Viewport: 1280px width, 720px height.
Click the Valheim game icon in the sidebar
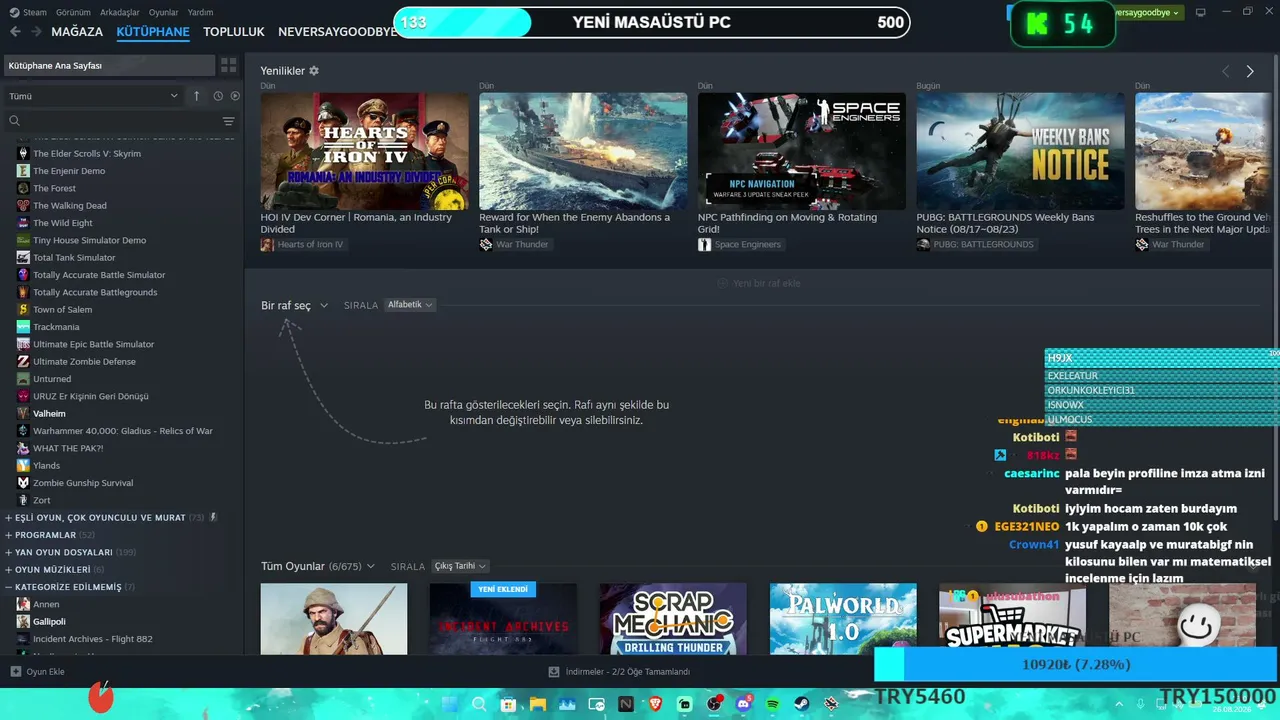[24, 413]
